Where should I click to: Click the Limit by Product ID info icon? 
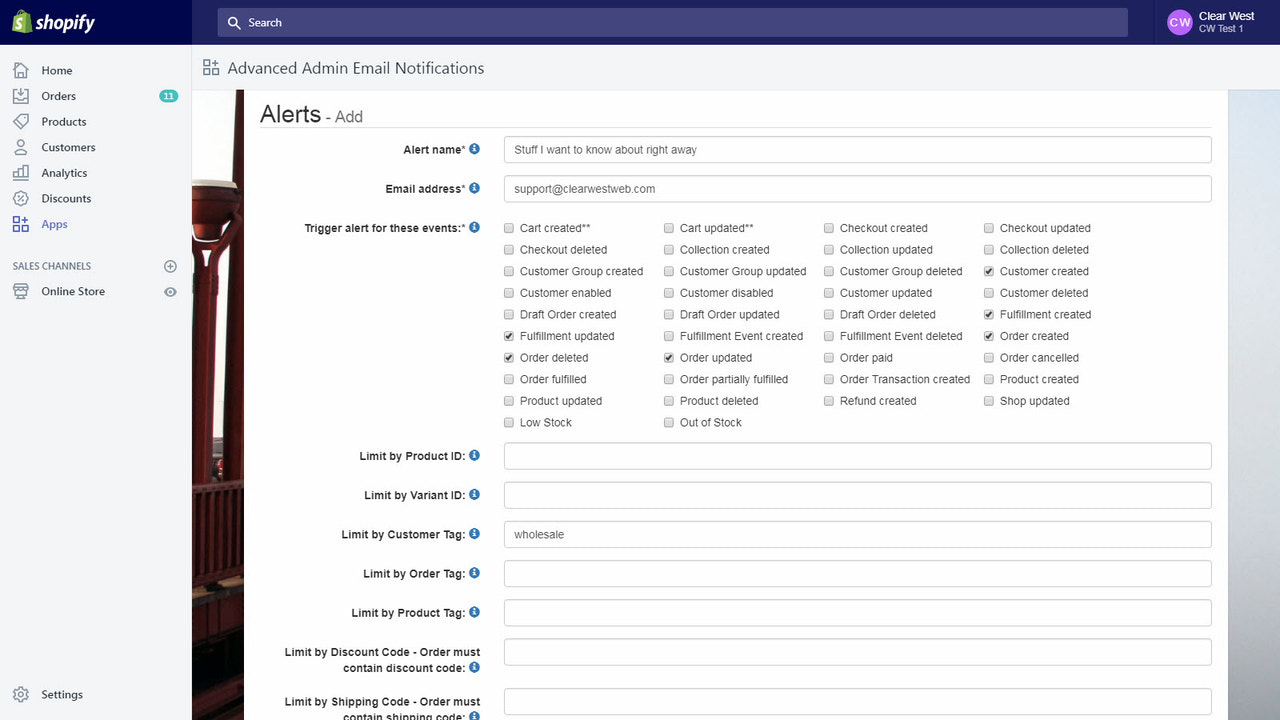pyautogui.click(x=475, y=455)
